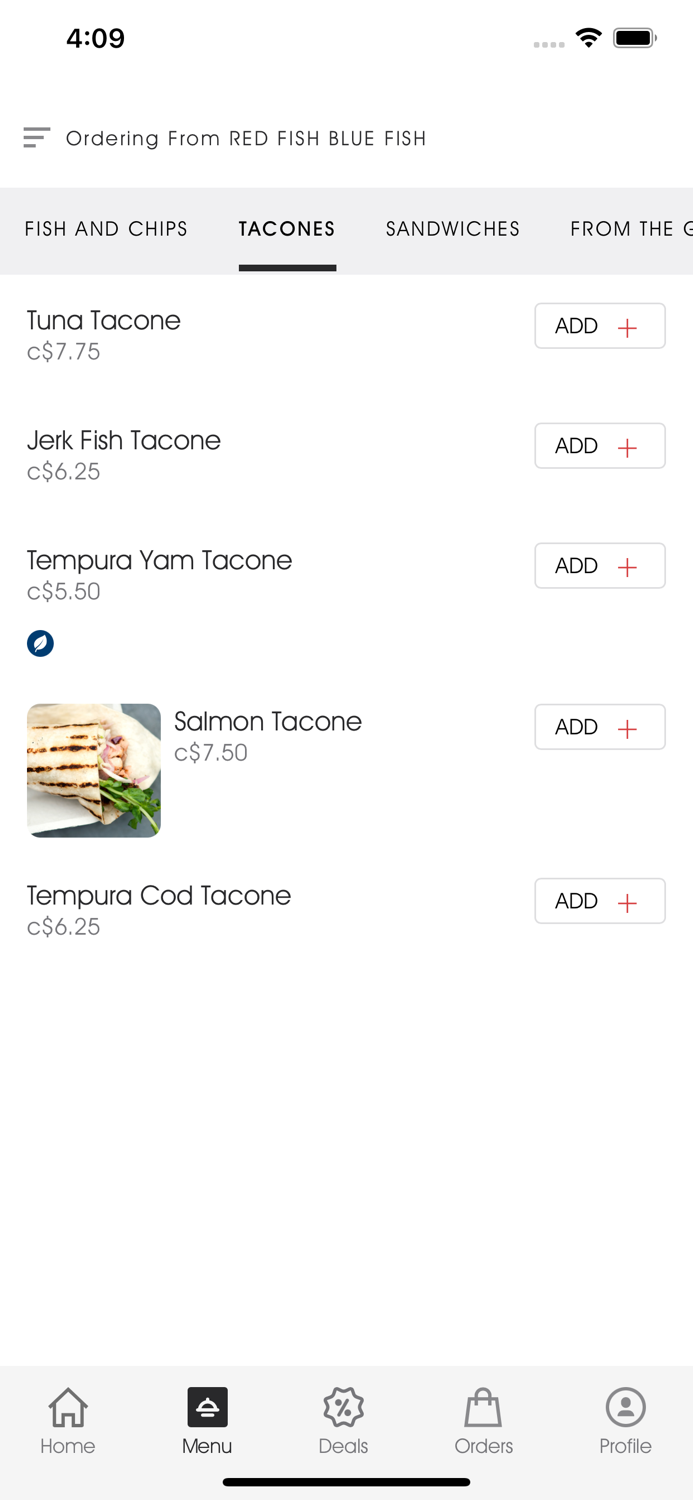The height and width of the screenshot is (1500, 693).
Task: Open the Orders bag icon
Action: tap(483, 1407)
